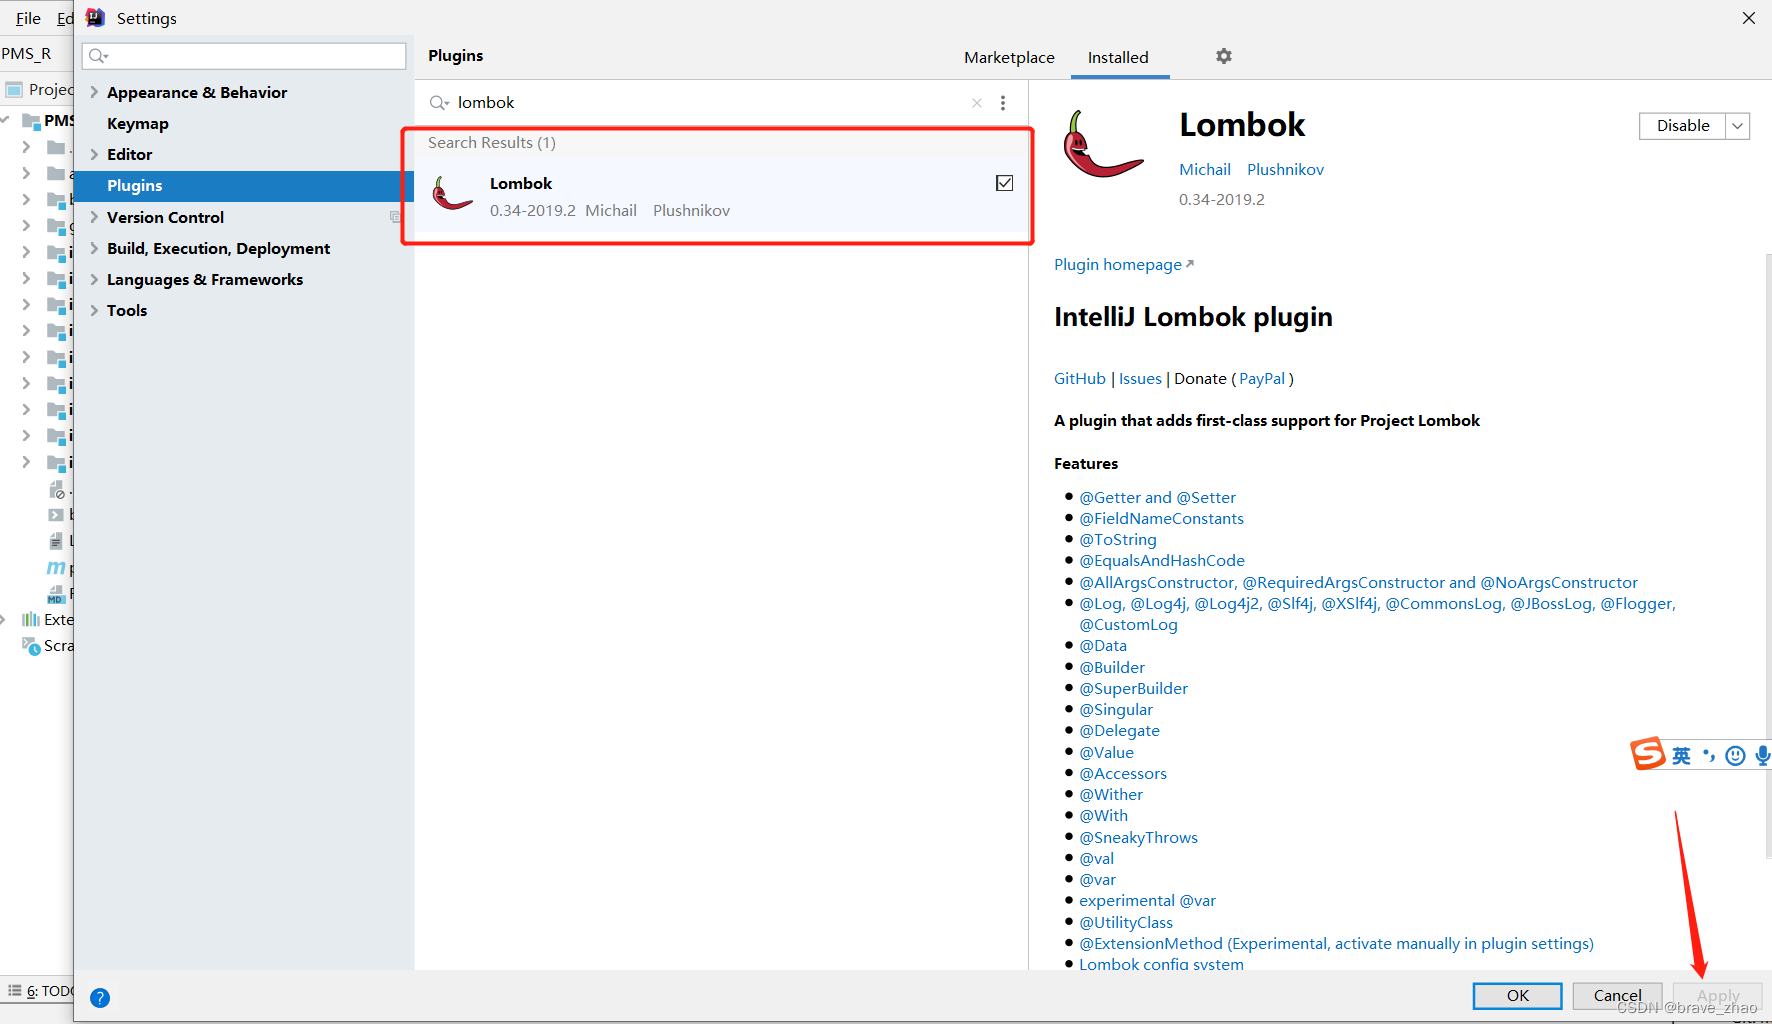The height and width of the screenshot is (1024, 1772).
Task: Open the File menu in IDE
Action: [x=28, y=18]
